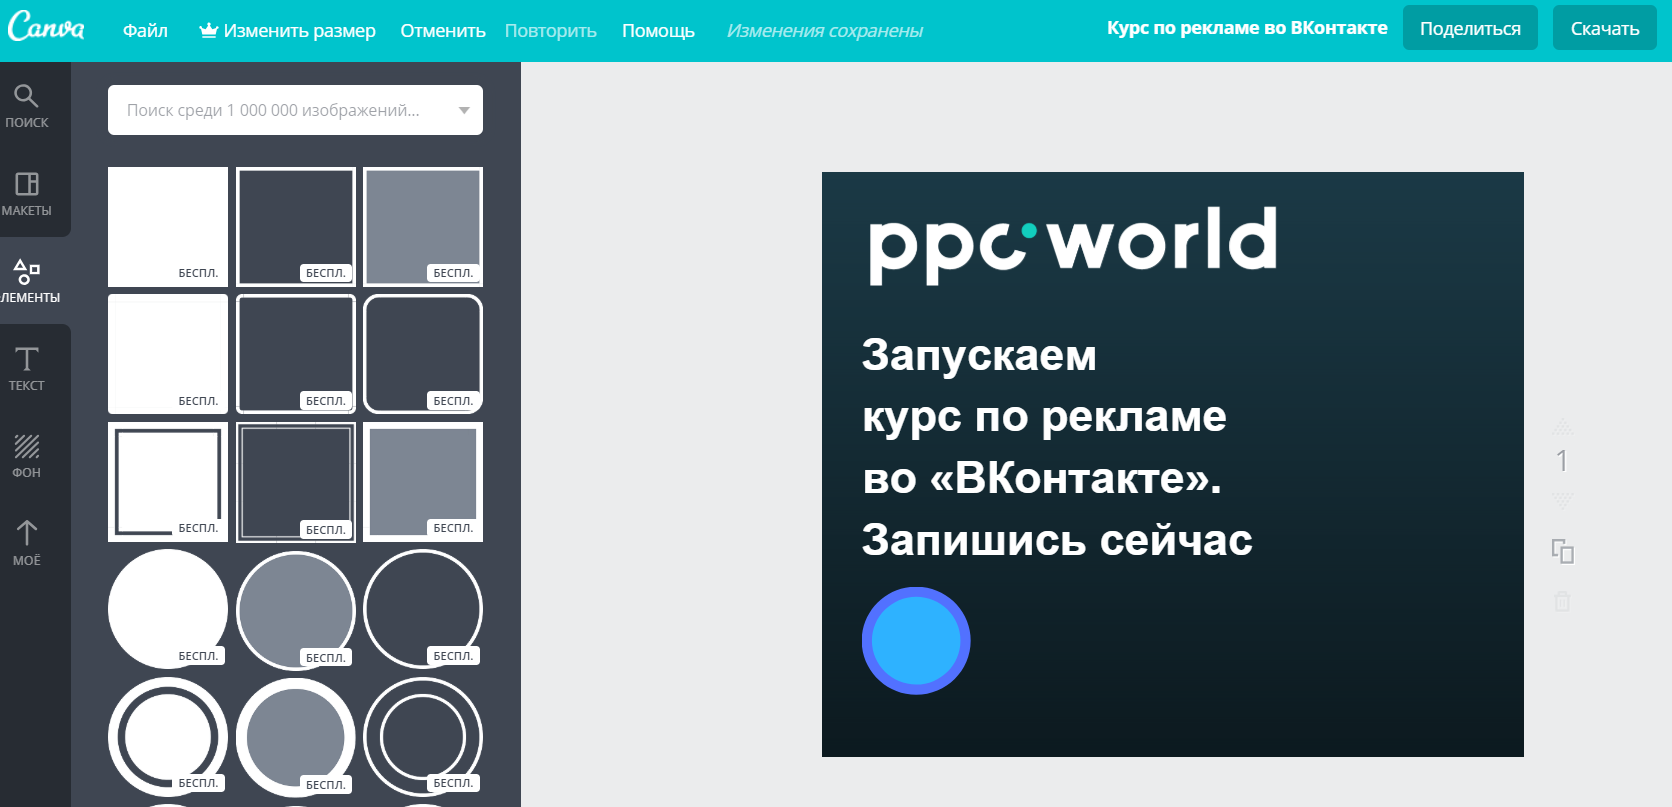Click the Canva logo

[x=46, y=28]
